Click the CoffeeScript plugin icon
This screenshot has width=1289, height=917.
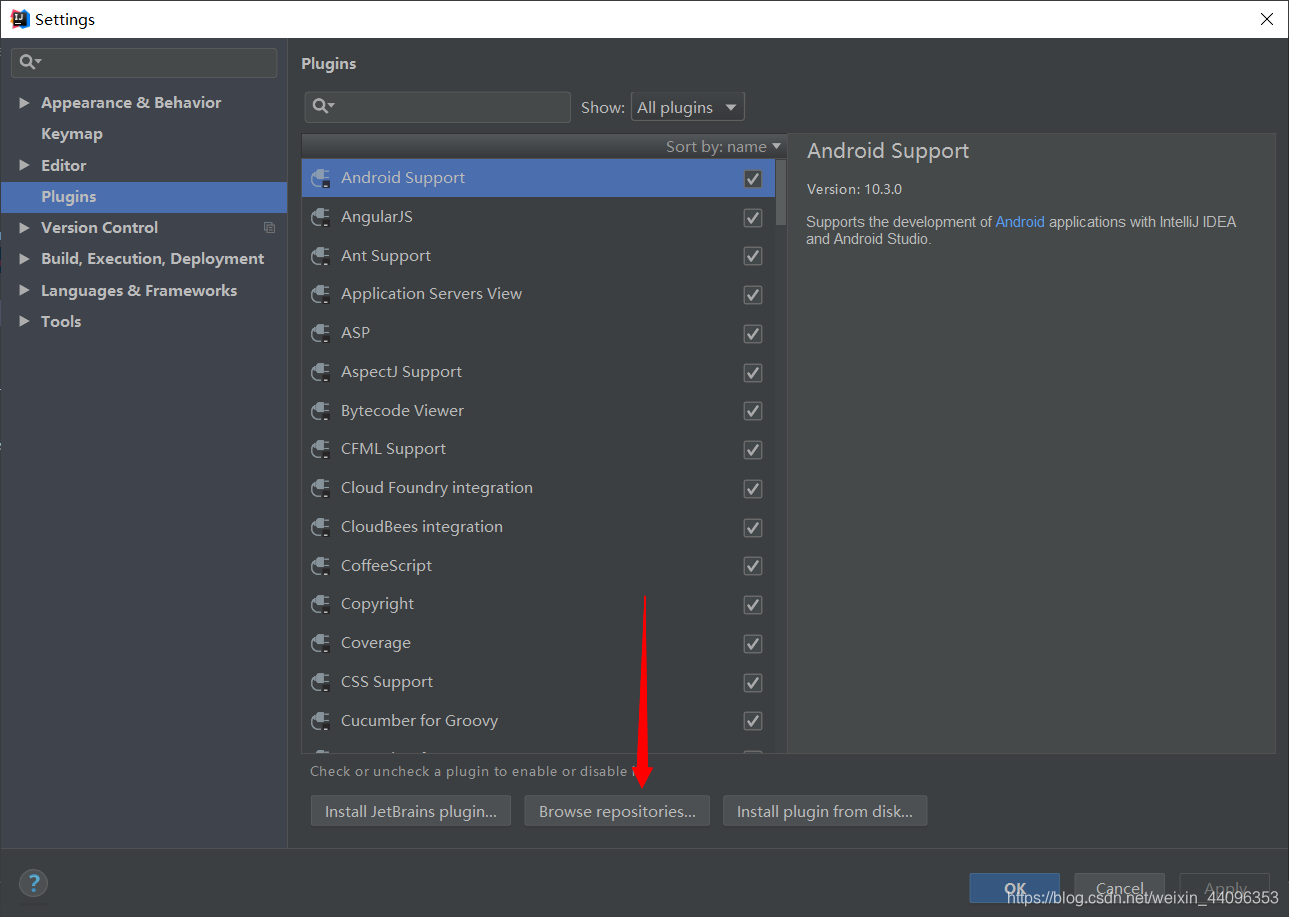[x=321, y=566]
